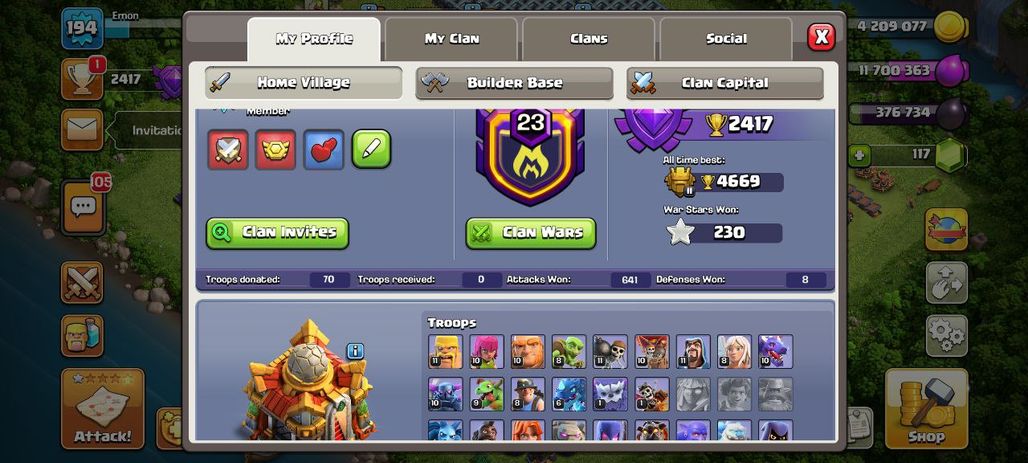Select the Home Village profile view
The width and height of the screenshot is (1028, 463).
pos(304,83)
